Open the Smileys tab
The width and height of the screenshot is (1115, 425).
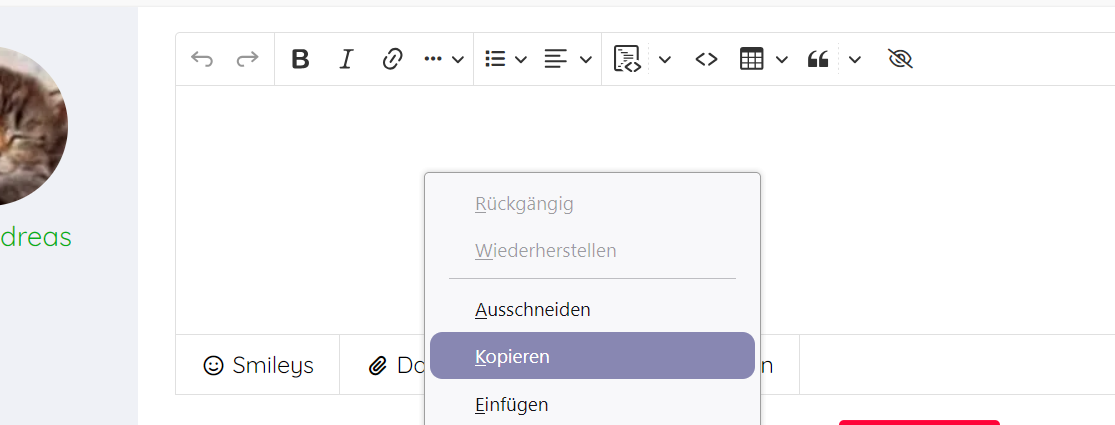pyautogui.click(x=258, y=365)
